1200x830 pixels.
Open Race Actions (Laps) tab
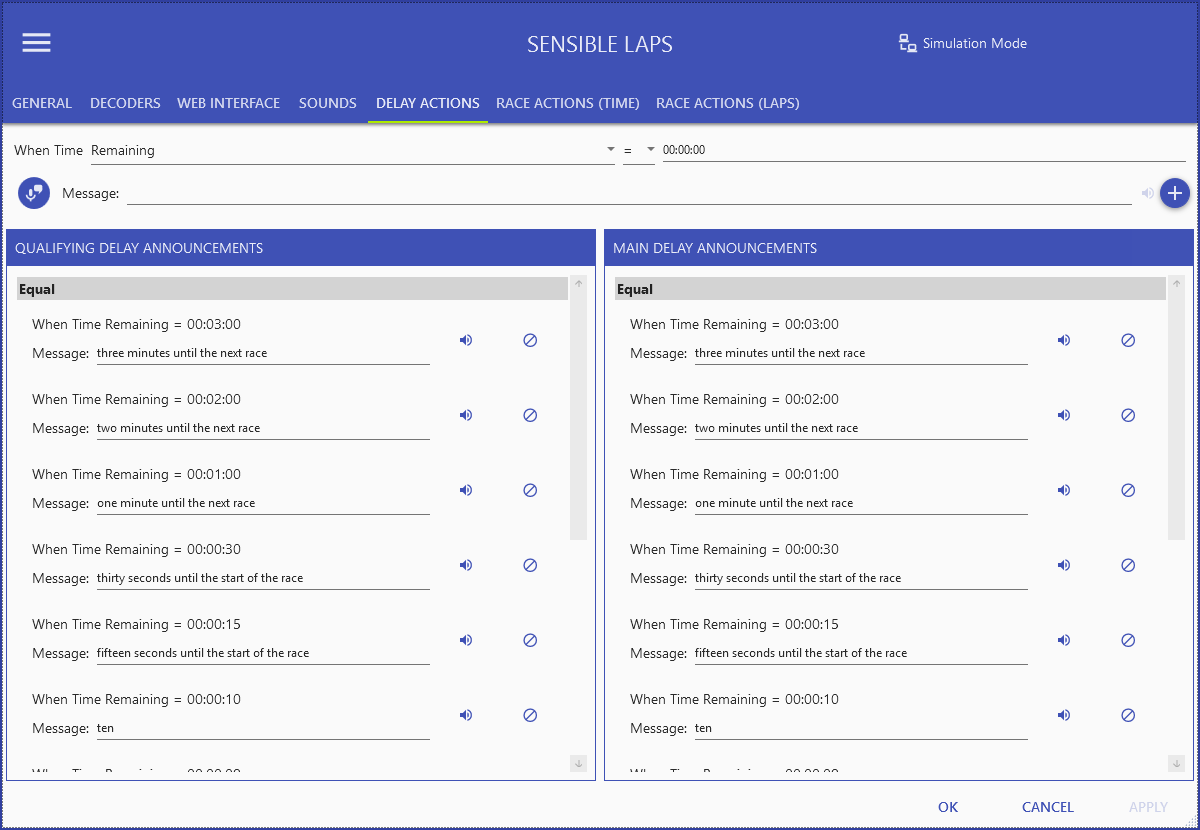727,103
